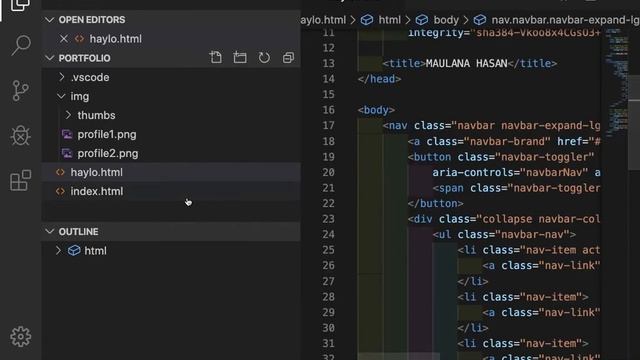Image resolution: width=640 pixels, height=360 pixels.
Task: Create a new file in PORTFOLIO
Action: 216,58
